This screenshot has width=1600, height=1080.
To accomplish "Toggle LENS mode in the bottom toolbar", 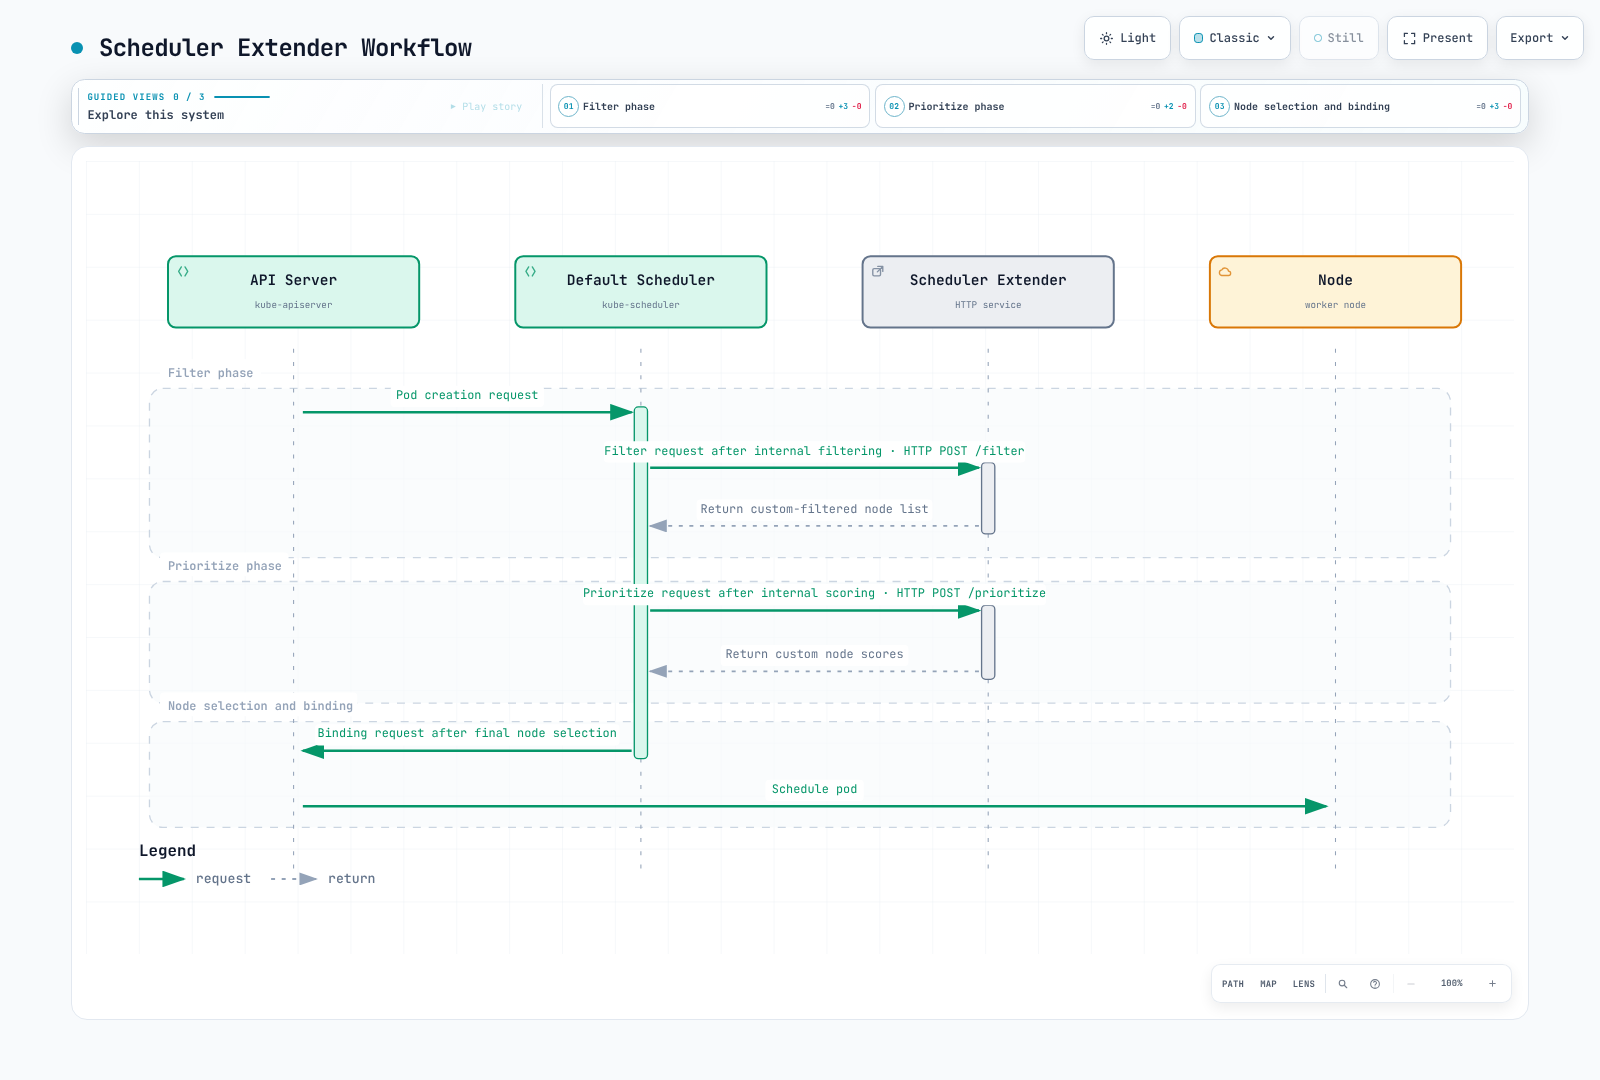I will click(x=1304, y=984).
